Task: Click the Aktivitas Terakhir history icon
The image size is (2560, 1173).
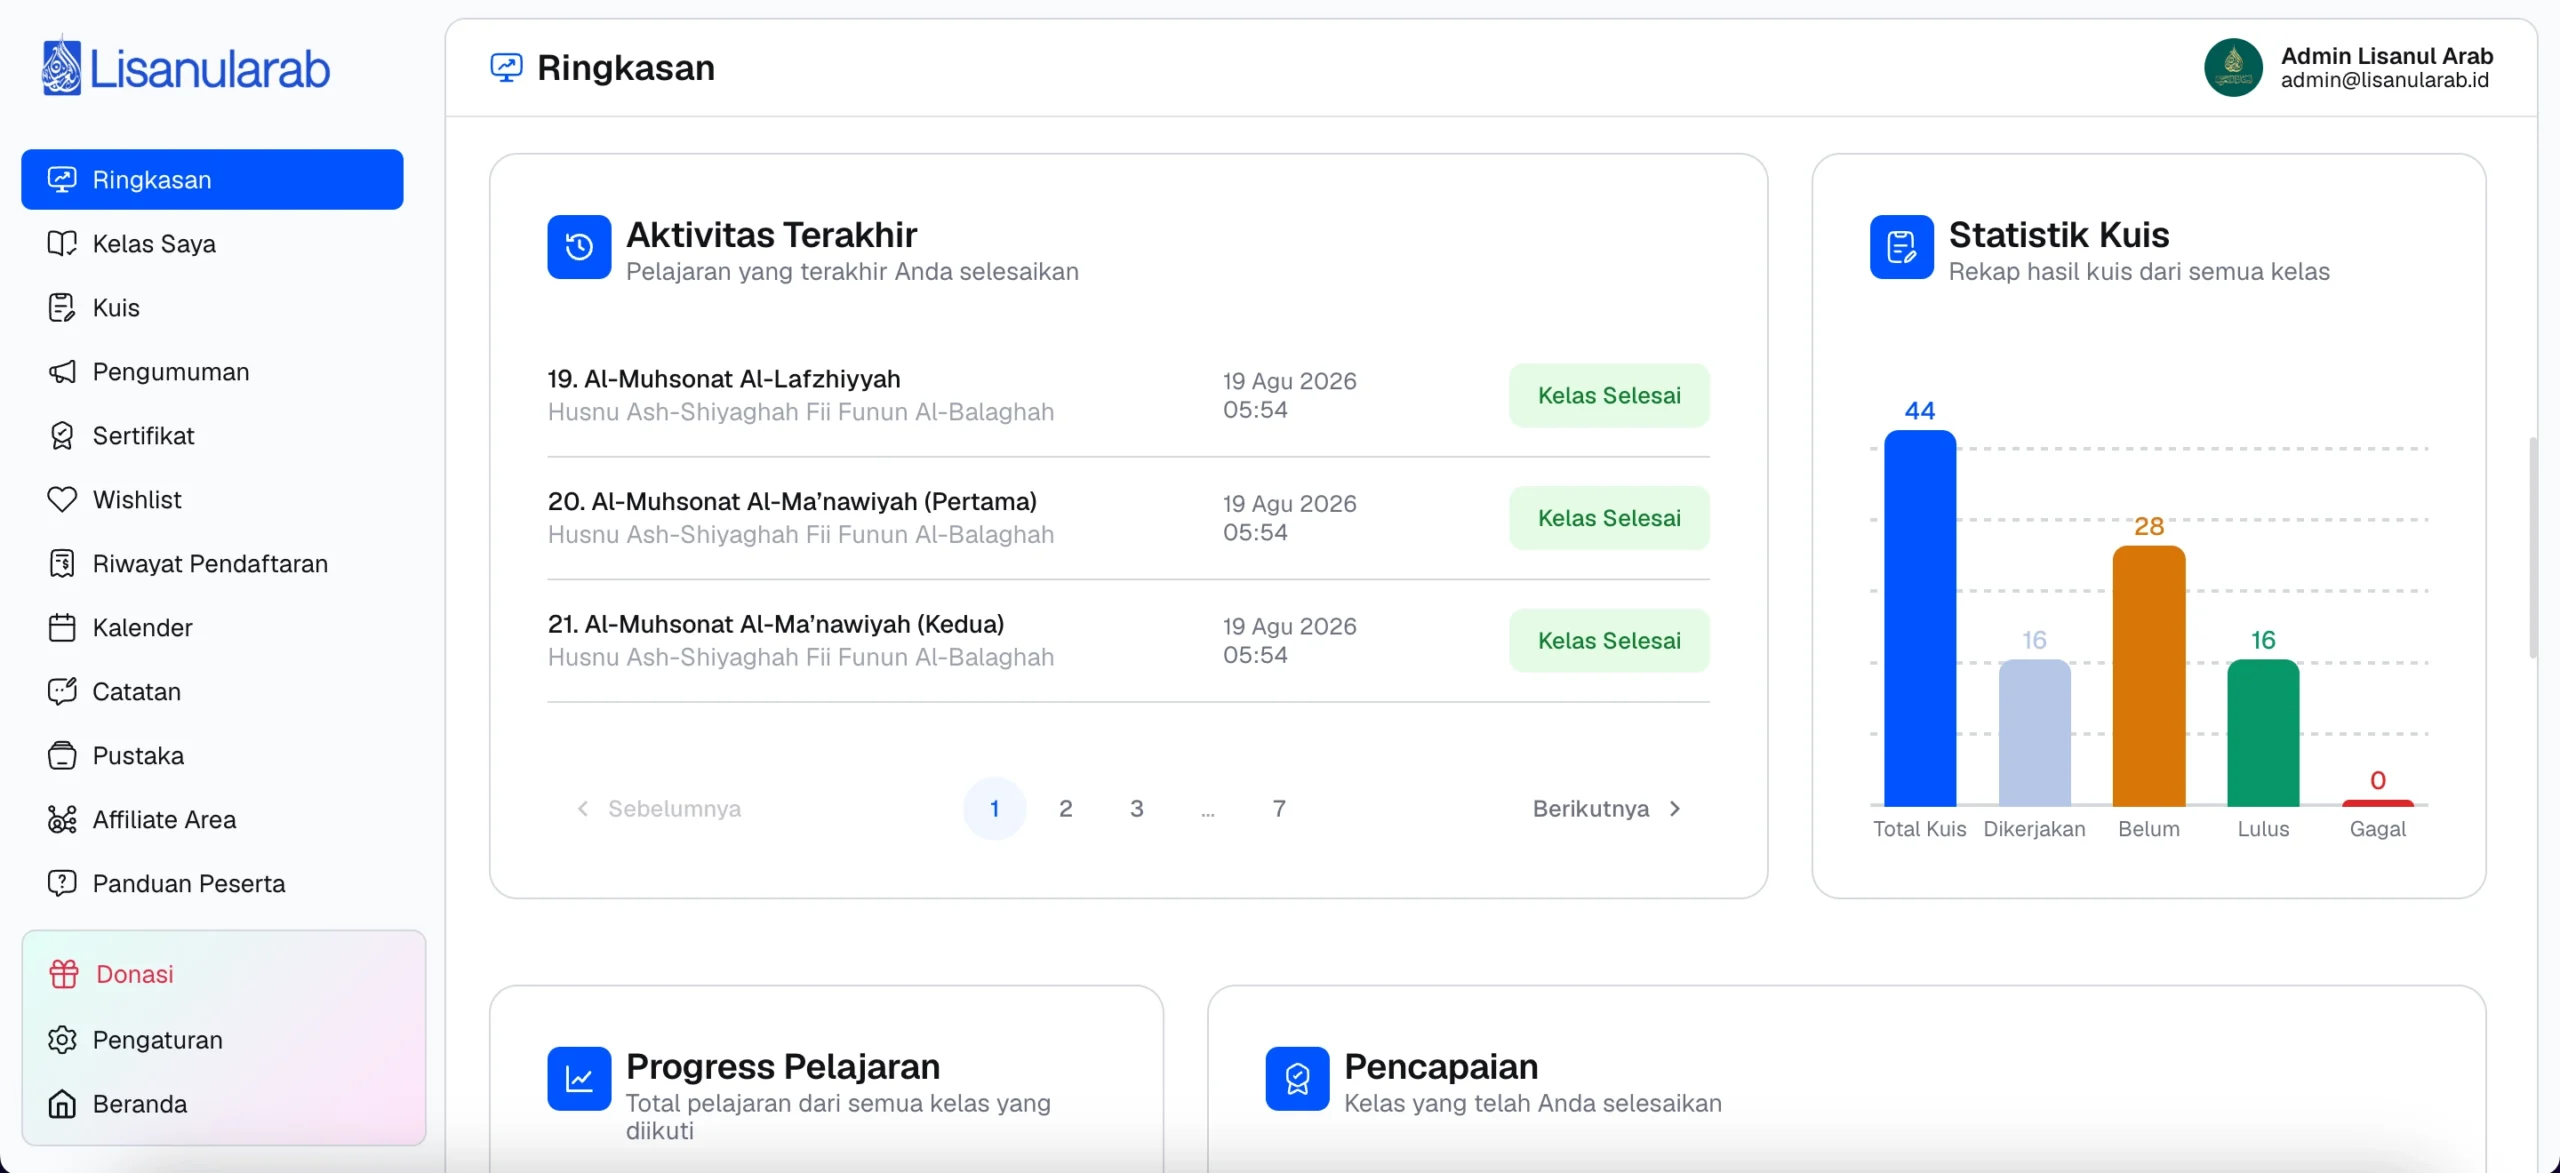Action: point(579,247)
